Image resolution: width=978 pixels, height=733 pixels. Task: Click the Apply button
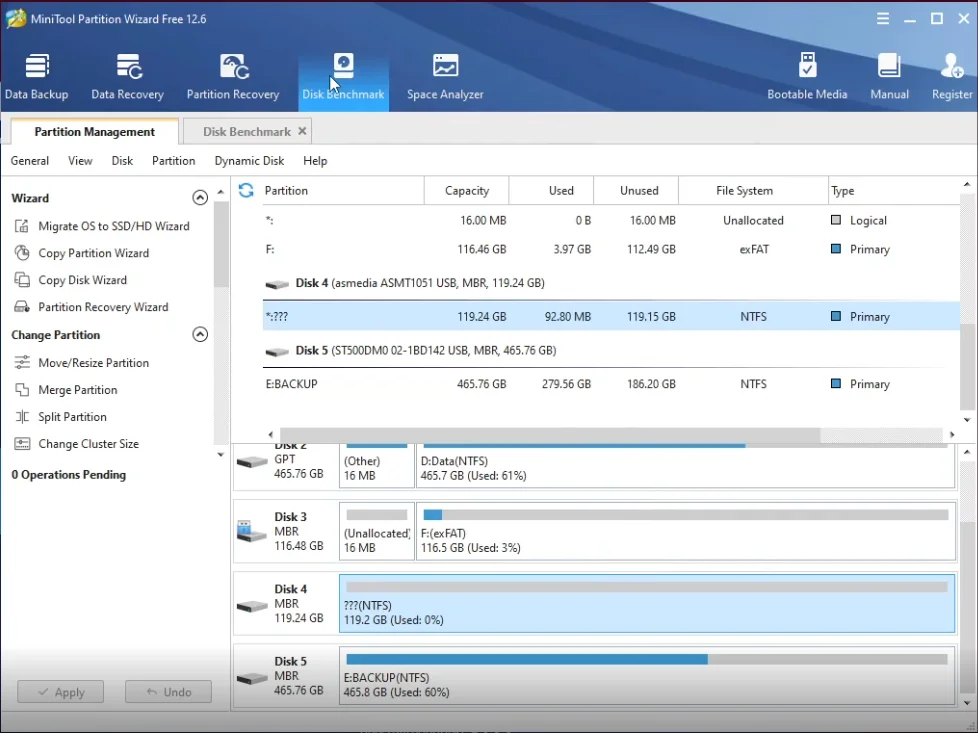[59, 692]
